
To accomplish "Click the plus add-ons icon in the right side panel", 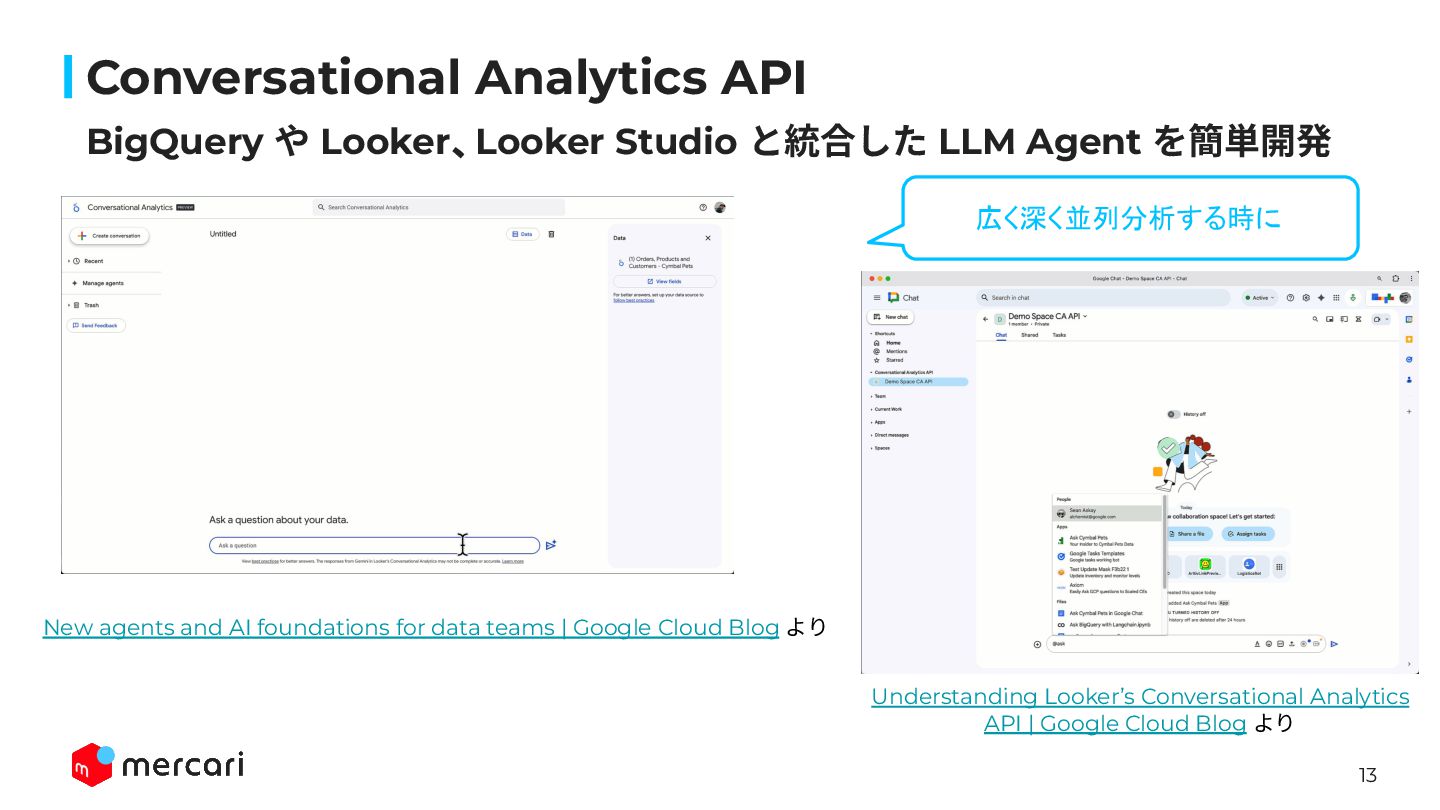I will (1409, 411).
